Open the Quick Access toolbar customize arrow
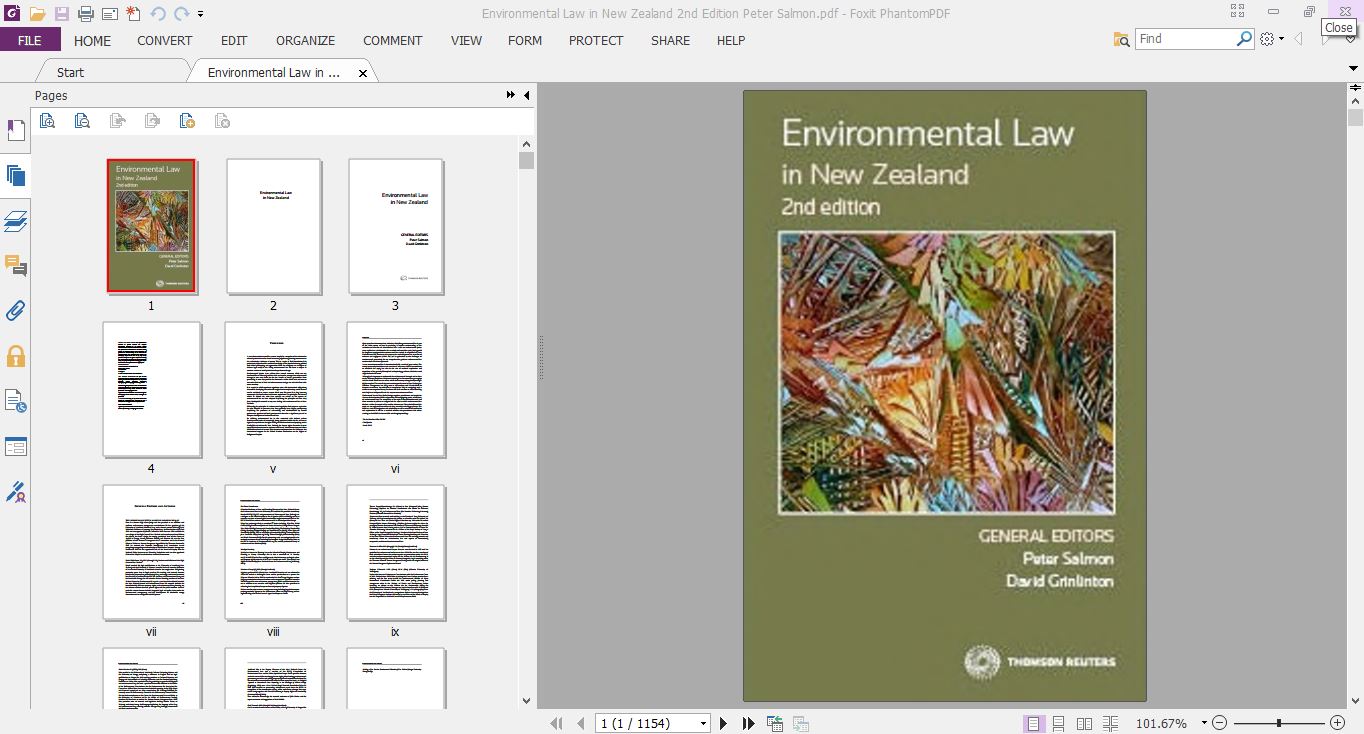 201,14
